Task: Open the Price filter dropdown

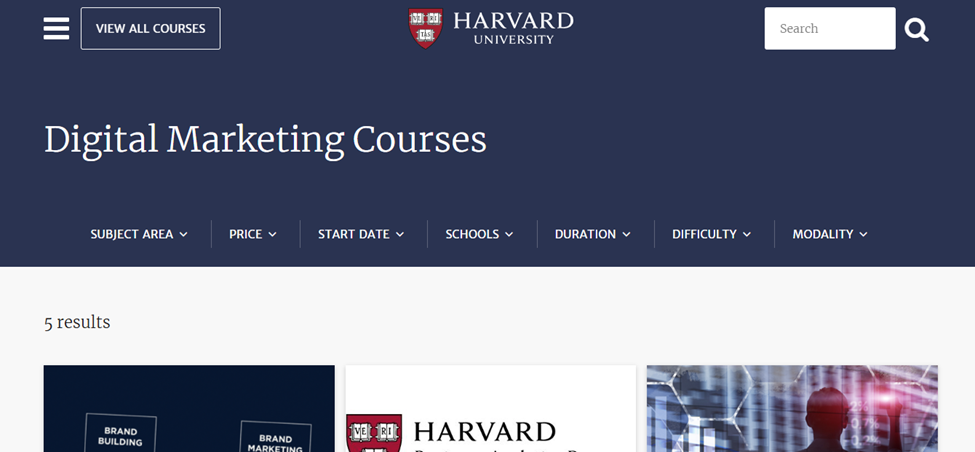Action: click(252, 234)
